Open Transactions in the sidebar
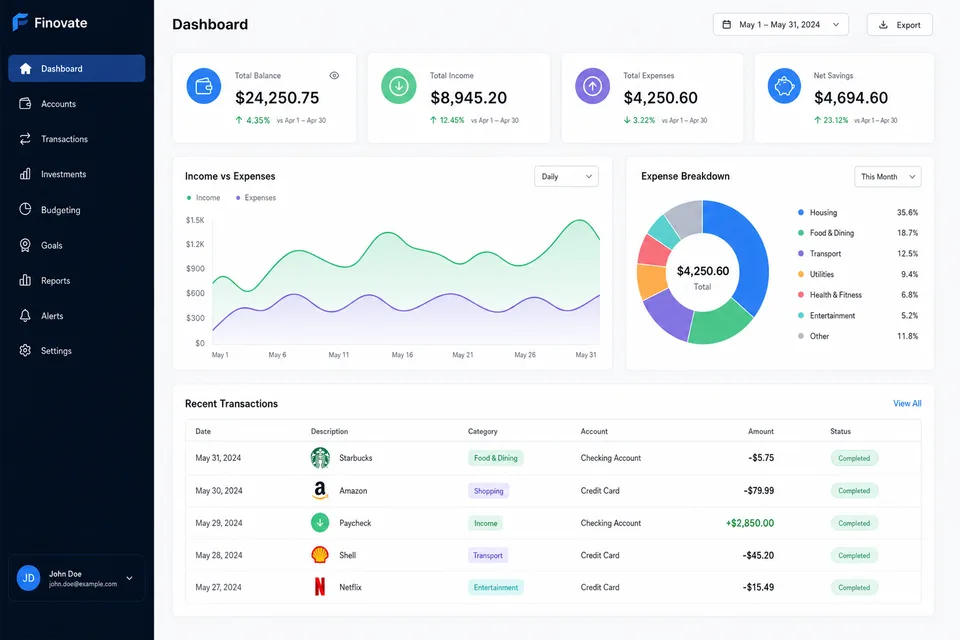Image resolution: width=960 pixels, height=640 pixels. (x=77, y=139)
